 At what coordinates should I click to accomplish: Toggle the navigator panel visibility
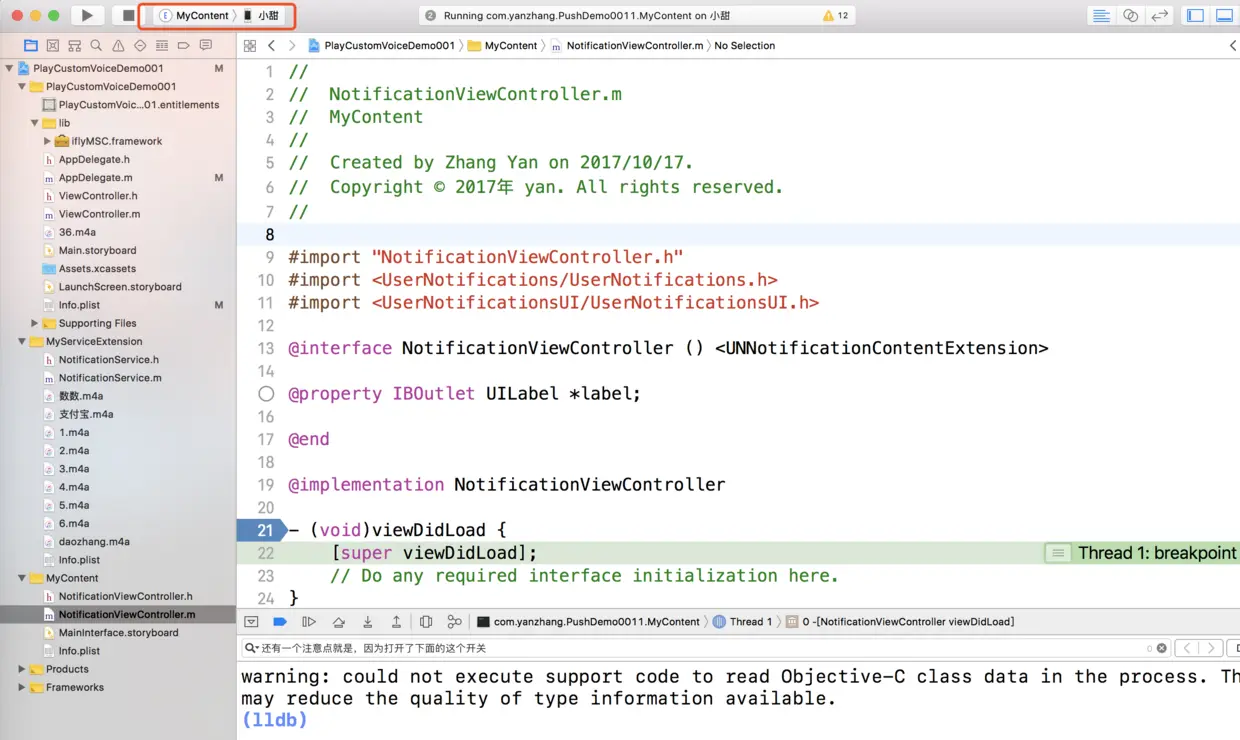click(x=1195, y=15)
